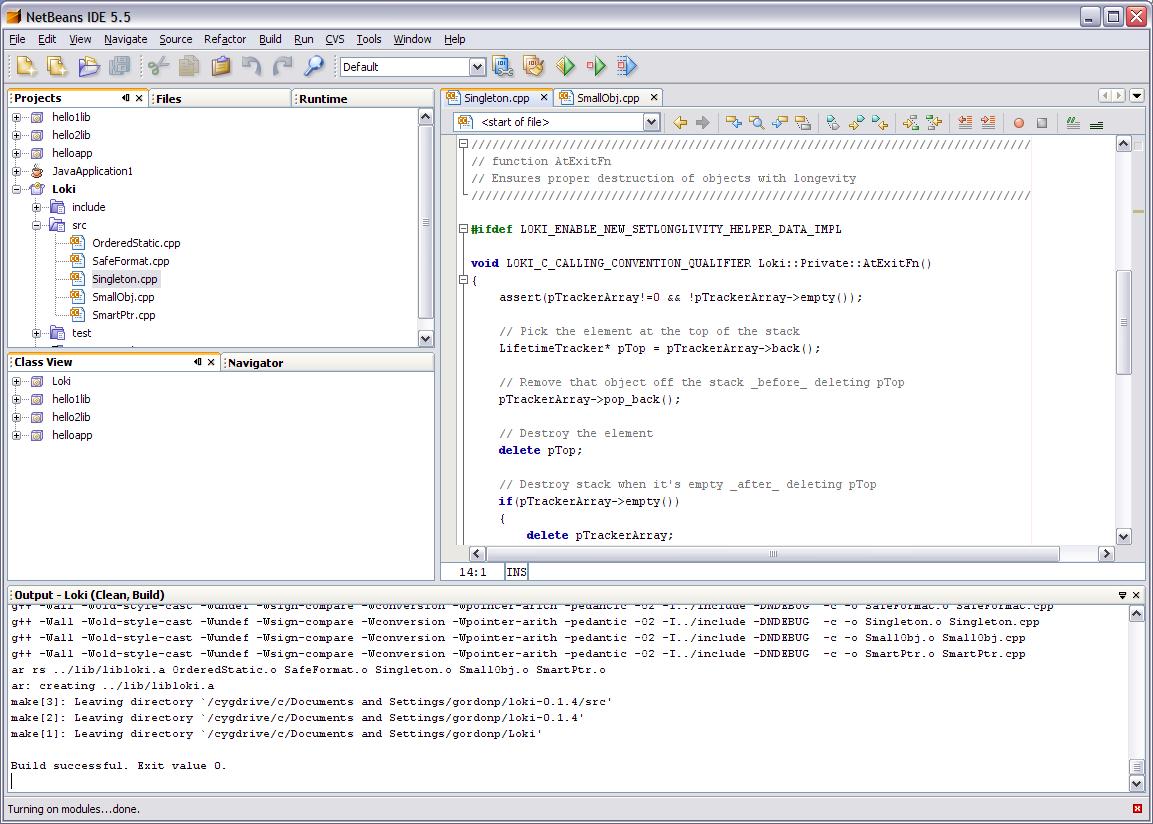Viewport: 1153px width, 824px height.
Task: Click the Cut scissors icon
Action: click(x=158, y=66)
